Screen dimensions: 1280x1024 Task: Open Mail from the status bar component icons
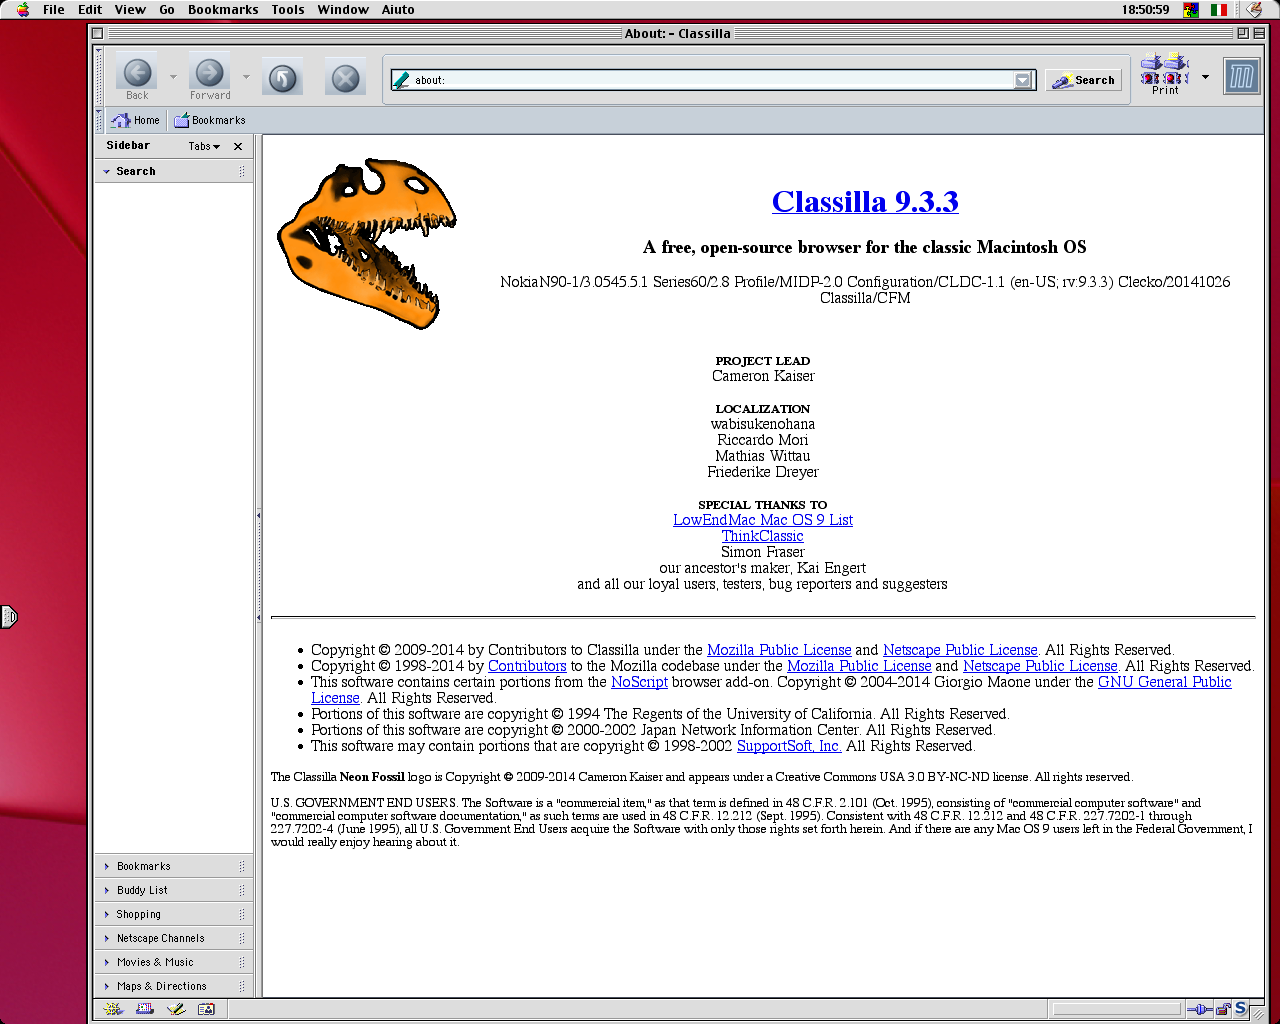pyautogui.click(x=145, y=1009)
